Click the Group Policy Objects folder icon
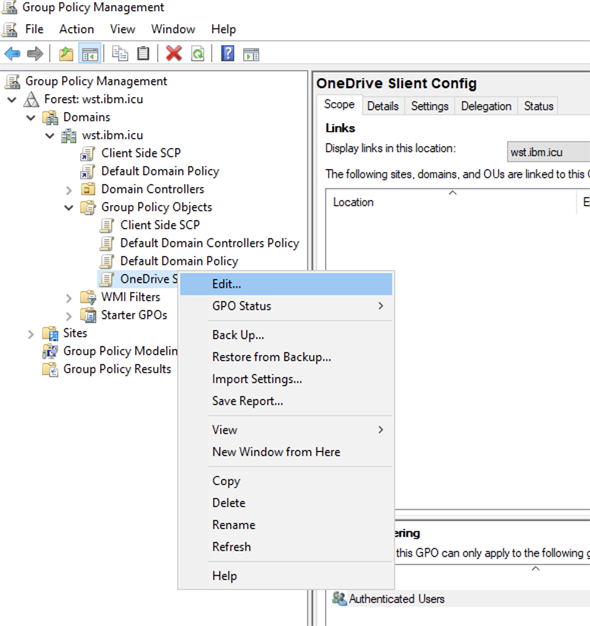This screenshot has height=626, width=590. pyautogui.click(x=88, y=207)
